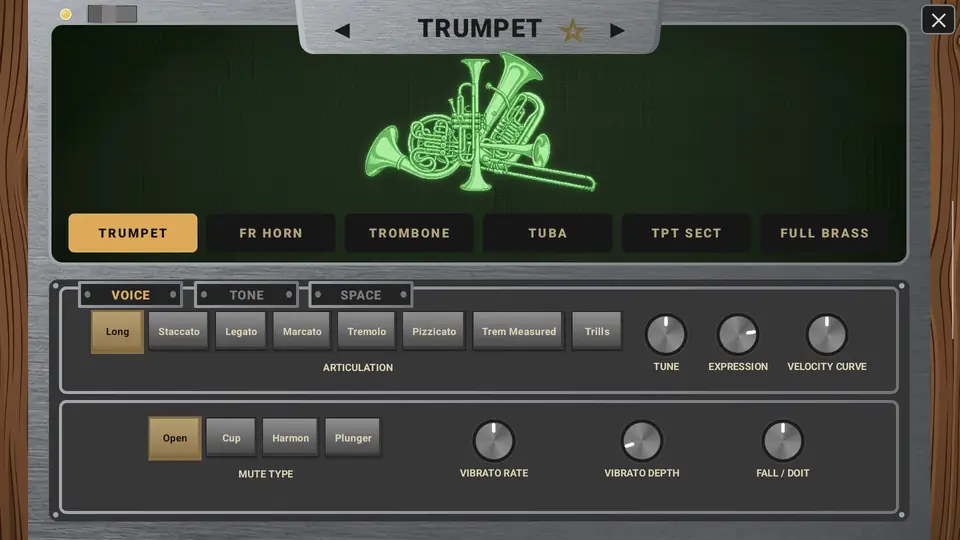960x540 pixels.
Task: Click the FALL / DOIT knob
Action: 782,441
